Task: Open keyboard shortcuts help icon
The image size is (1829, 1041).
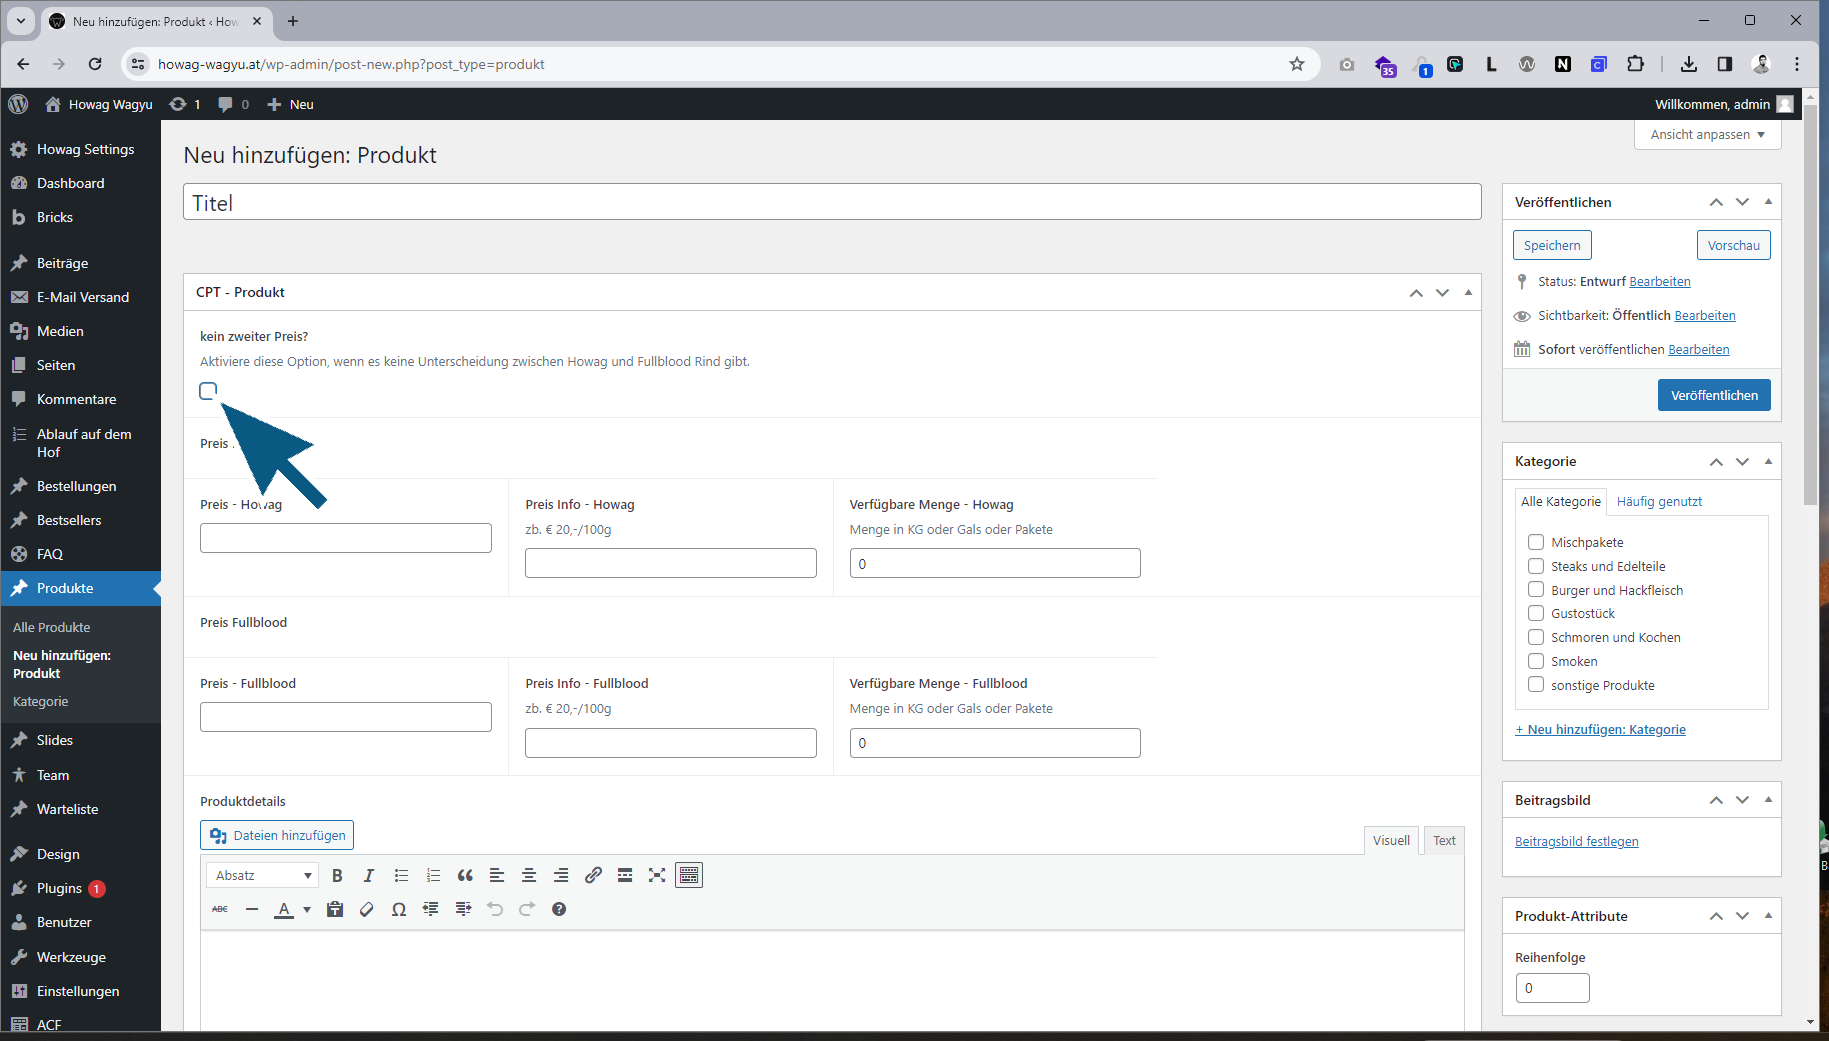Action: click(x=559, y=909)
